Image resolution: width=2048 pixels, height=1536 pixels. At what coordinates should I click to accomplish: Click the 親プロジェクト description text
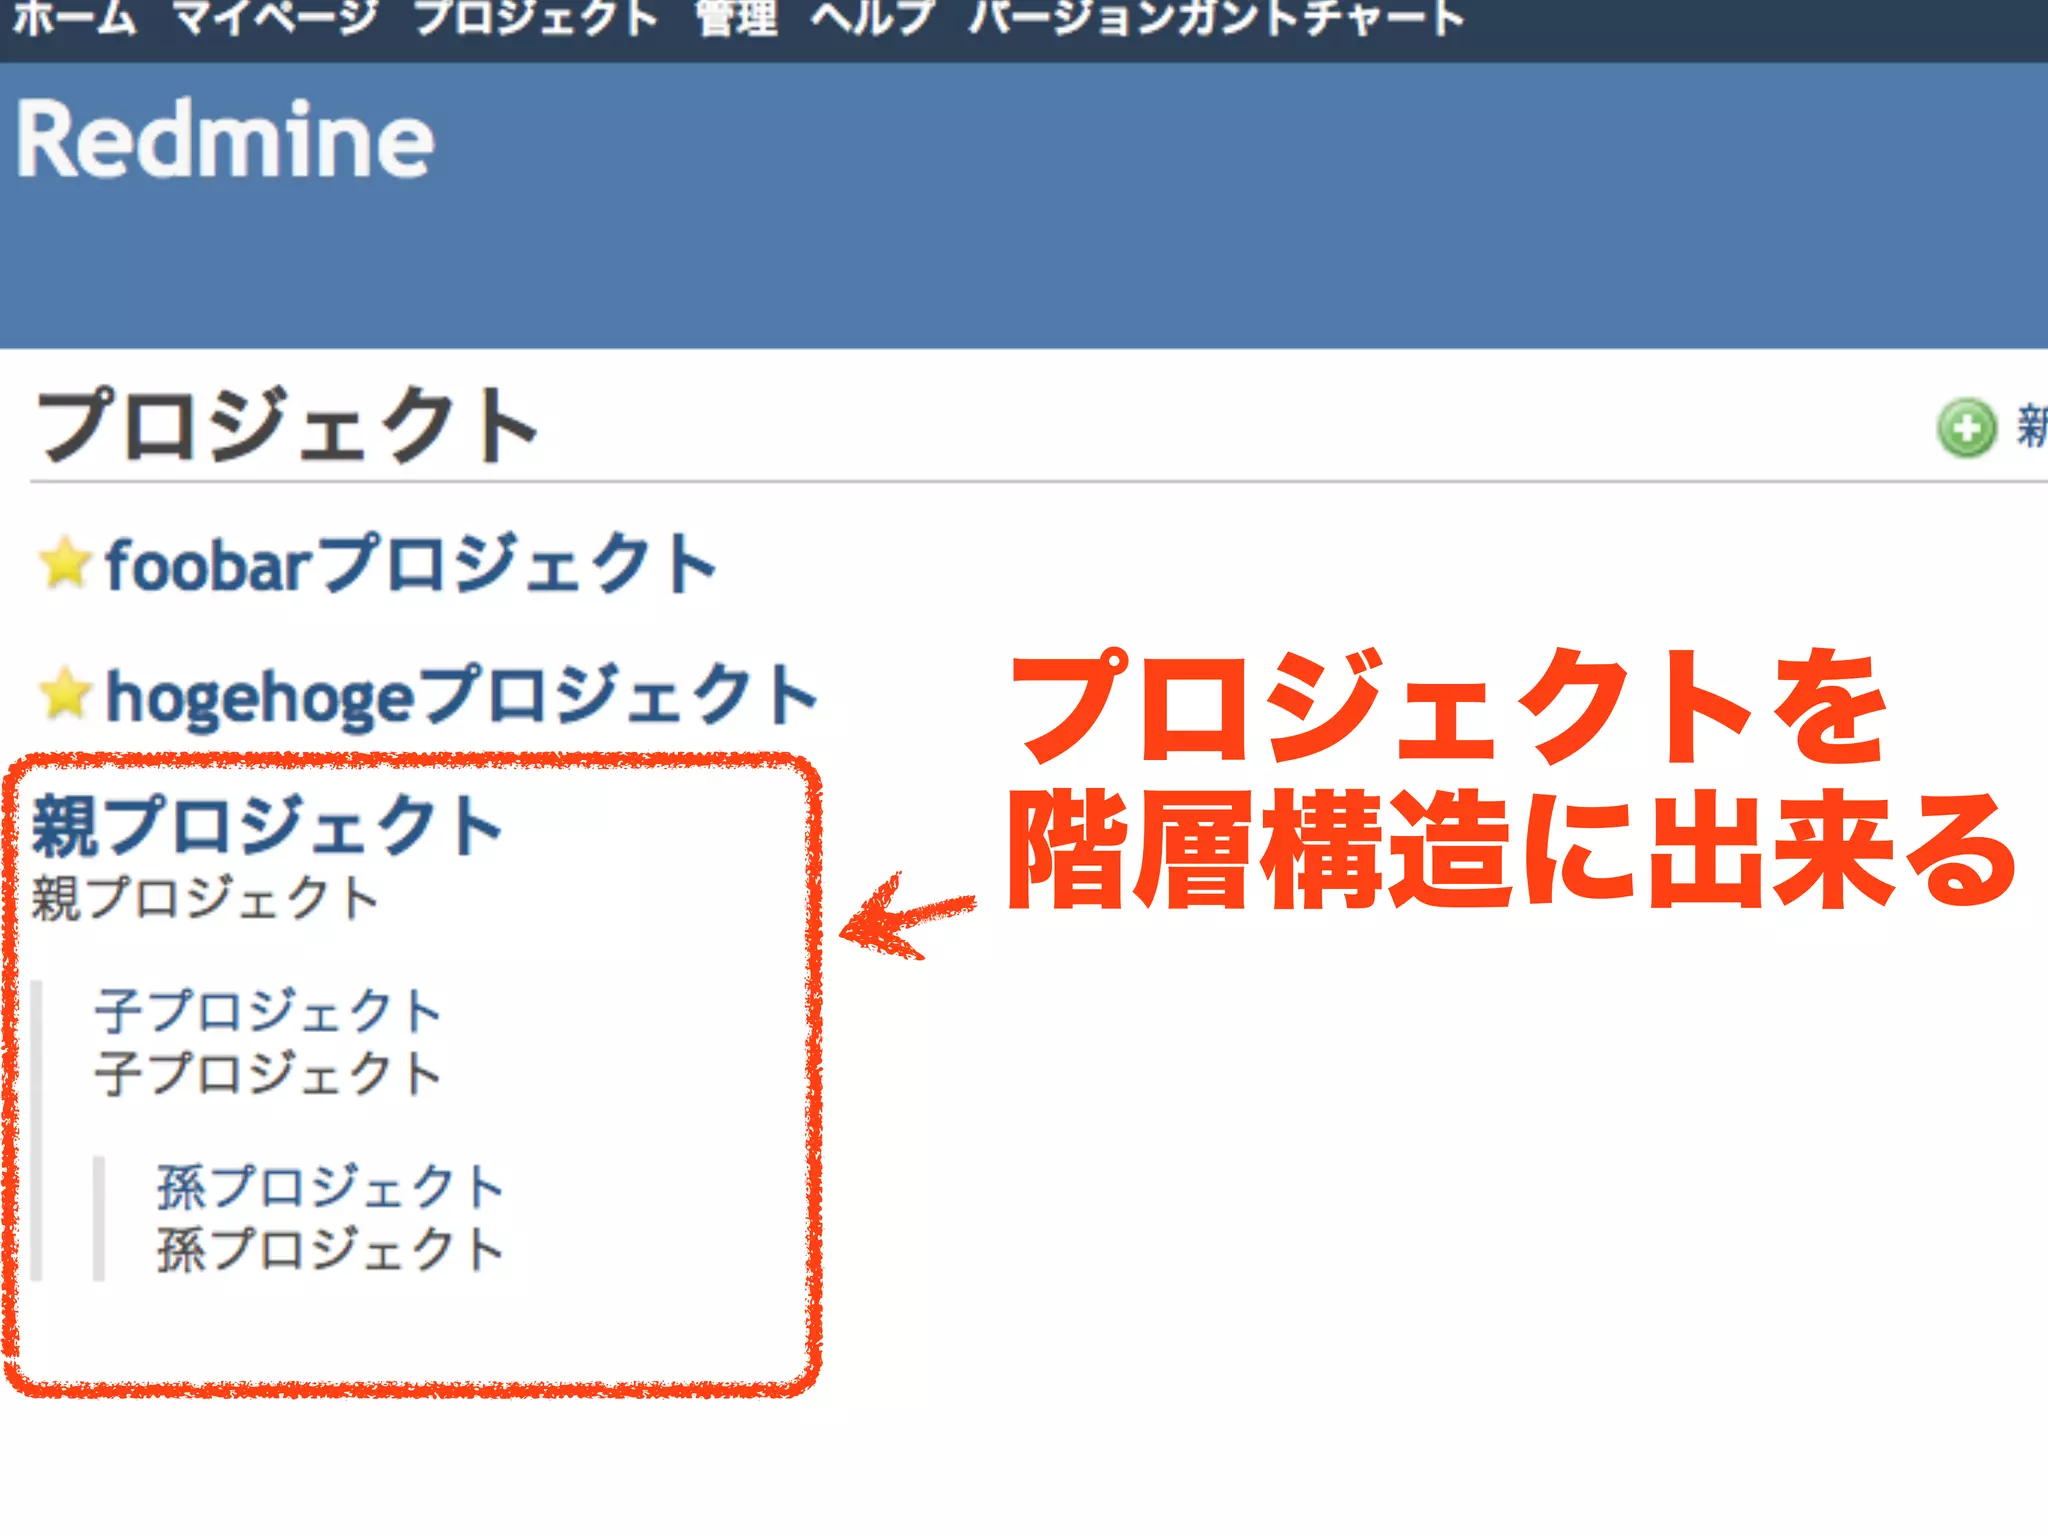205,898
